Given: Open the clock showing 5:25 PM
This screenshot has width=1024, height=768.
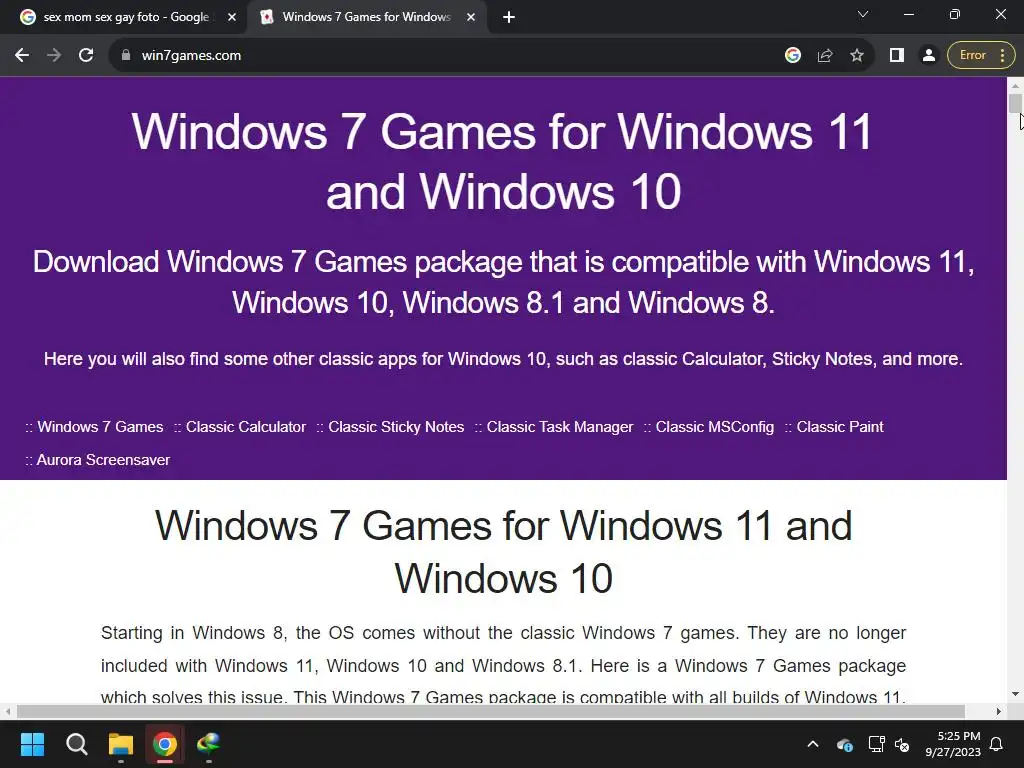Looking at the screenshot, I should tap(953, 744).
